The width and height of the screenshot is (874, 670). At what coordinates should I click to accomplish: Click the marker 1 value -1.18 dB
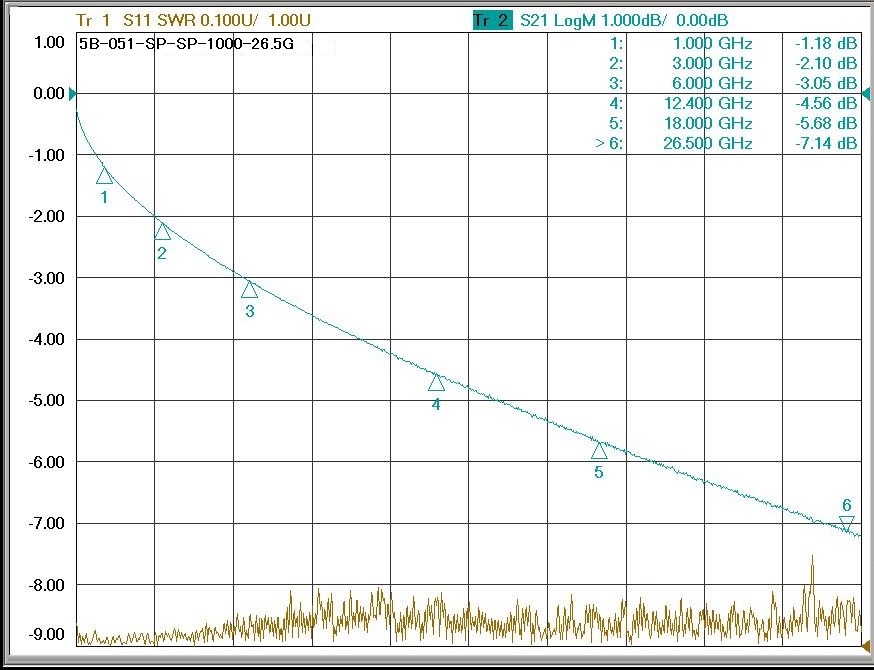(x=826, y=44)
